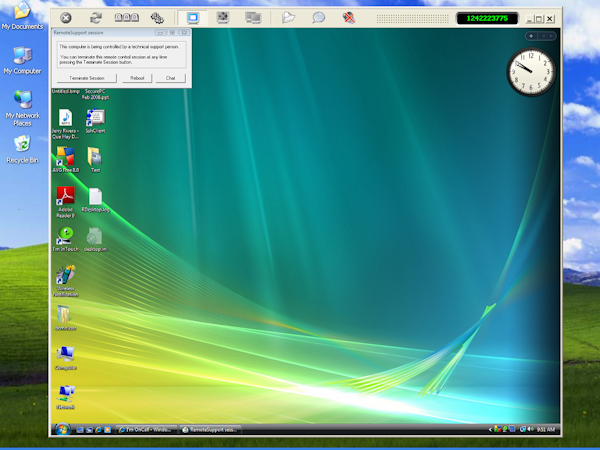Click the Chat button in RemoteSupport dialog
600x450 pixels.
170,78
